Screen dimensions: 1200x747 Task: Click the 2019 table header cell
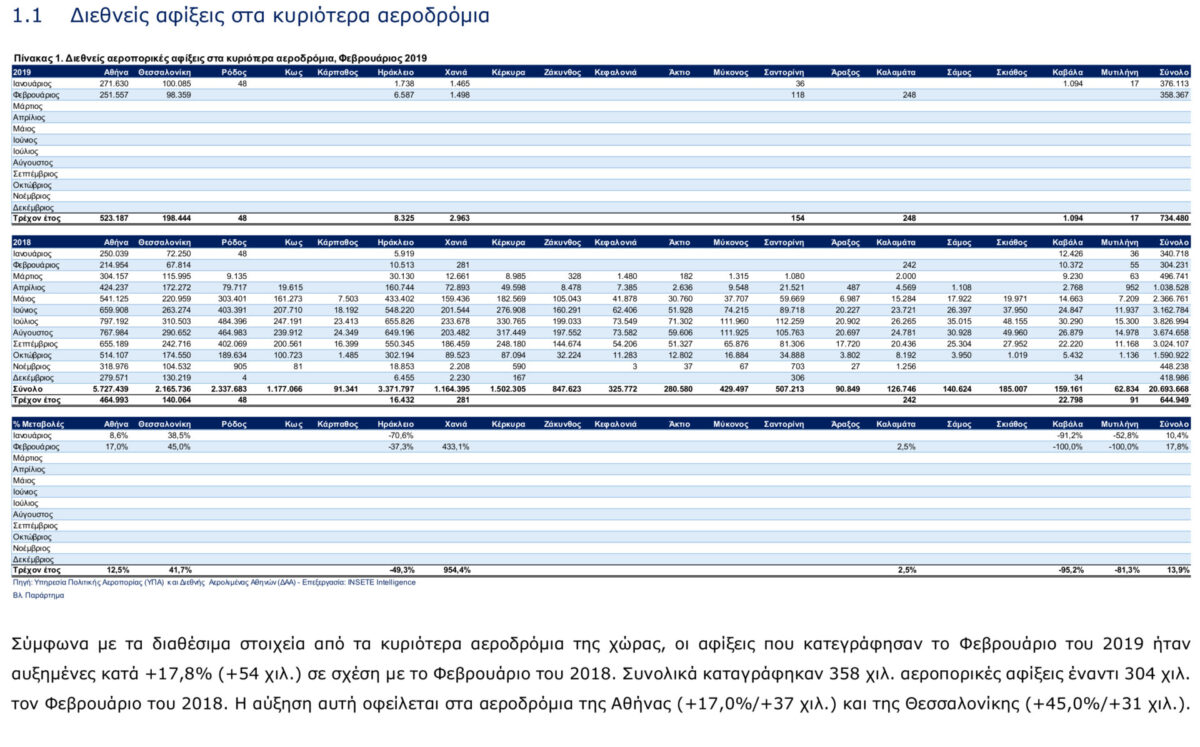[22, 73]
